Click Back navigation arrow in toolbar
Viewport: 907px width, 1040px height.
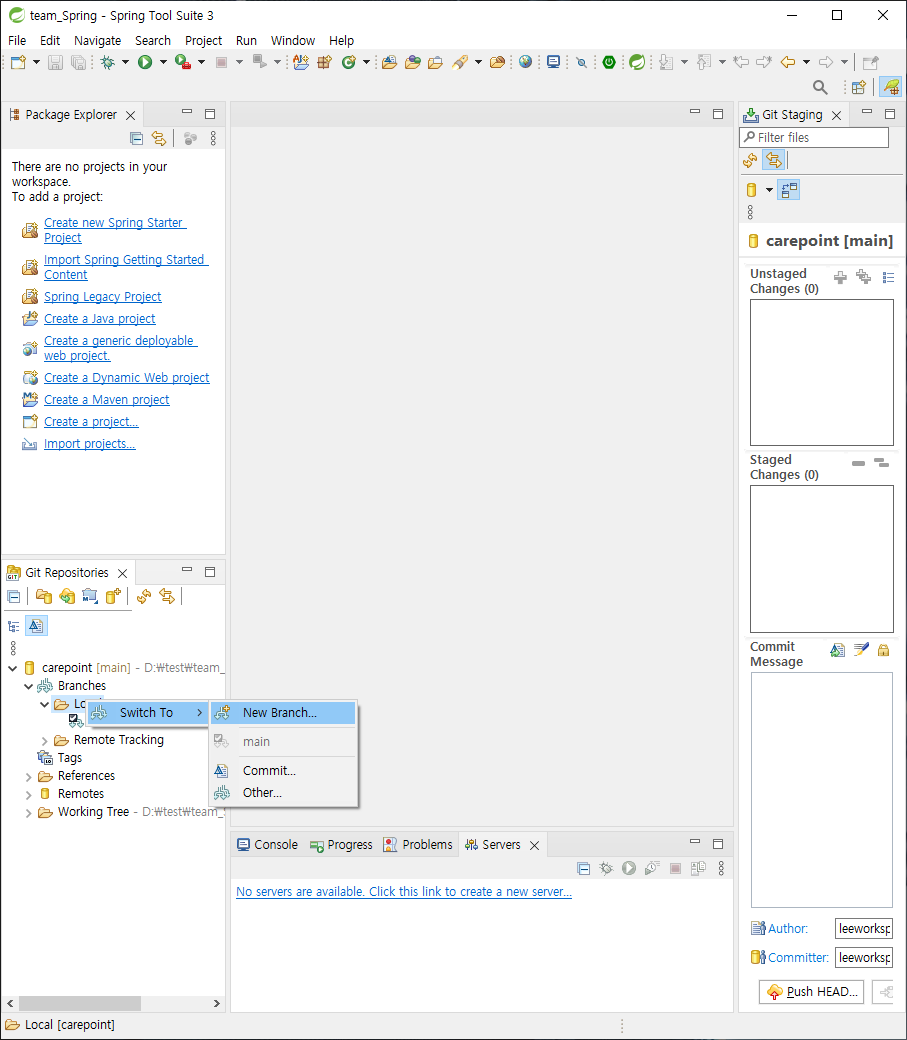coord(788,62)
